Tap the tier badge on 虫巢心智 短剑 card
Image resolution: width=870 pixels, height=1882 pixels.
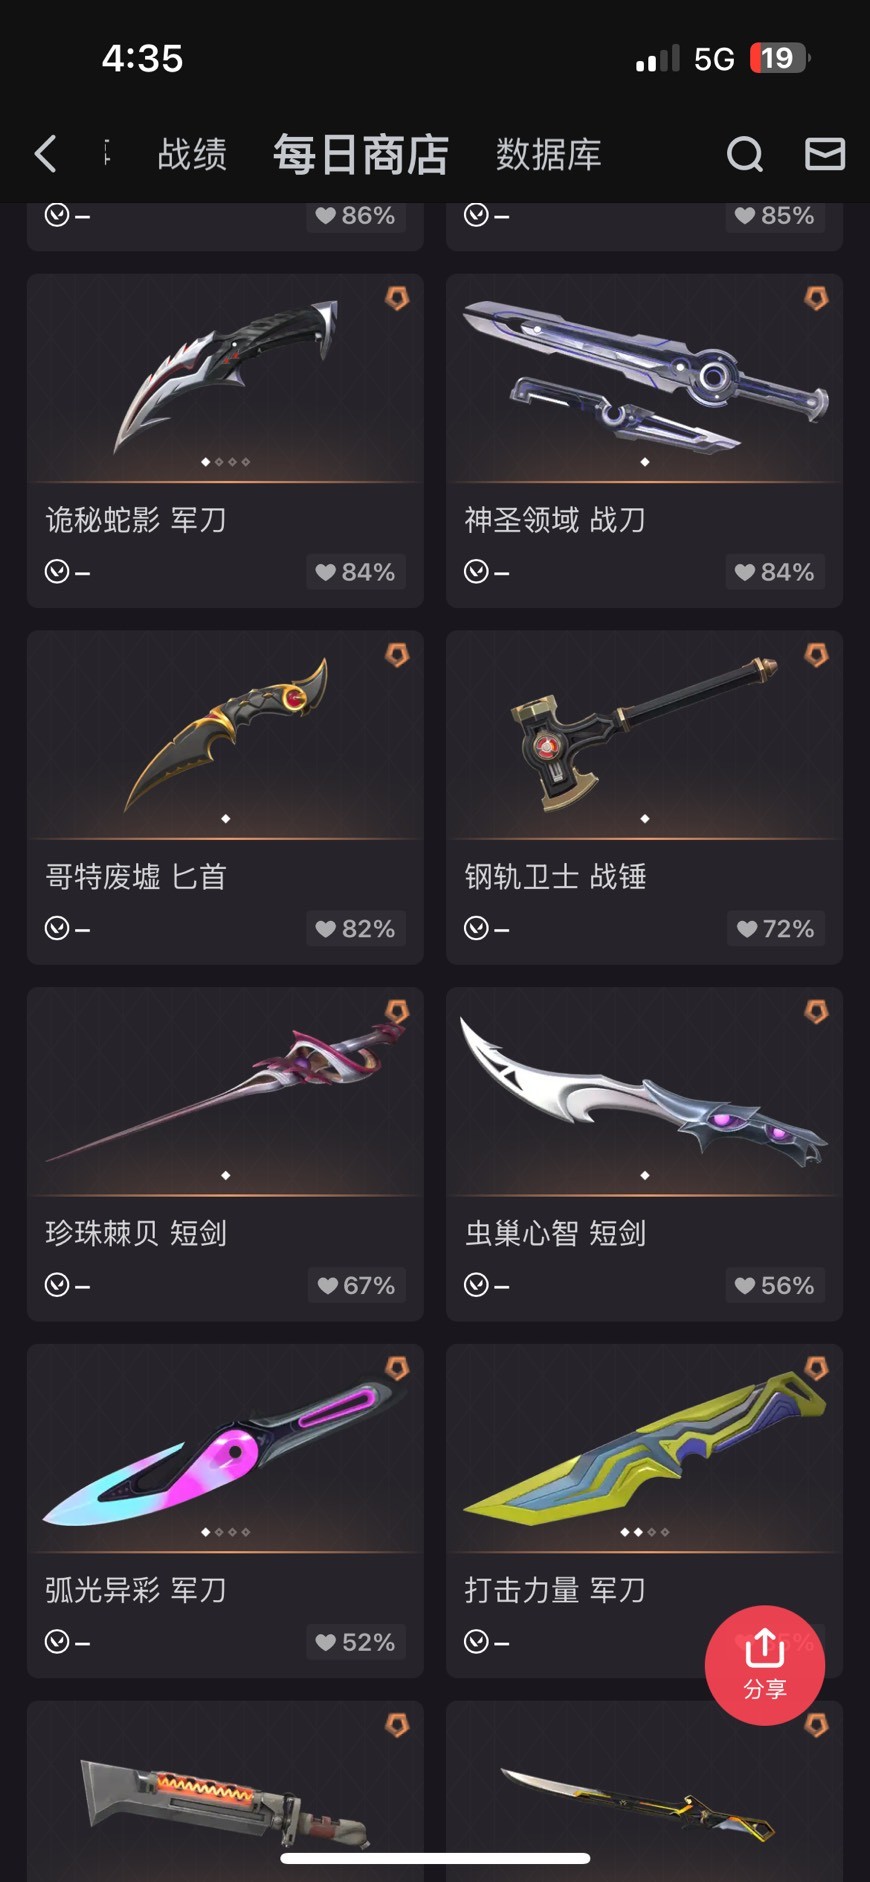click(x=816, y=1012)
